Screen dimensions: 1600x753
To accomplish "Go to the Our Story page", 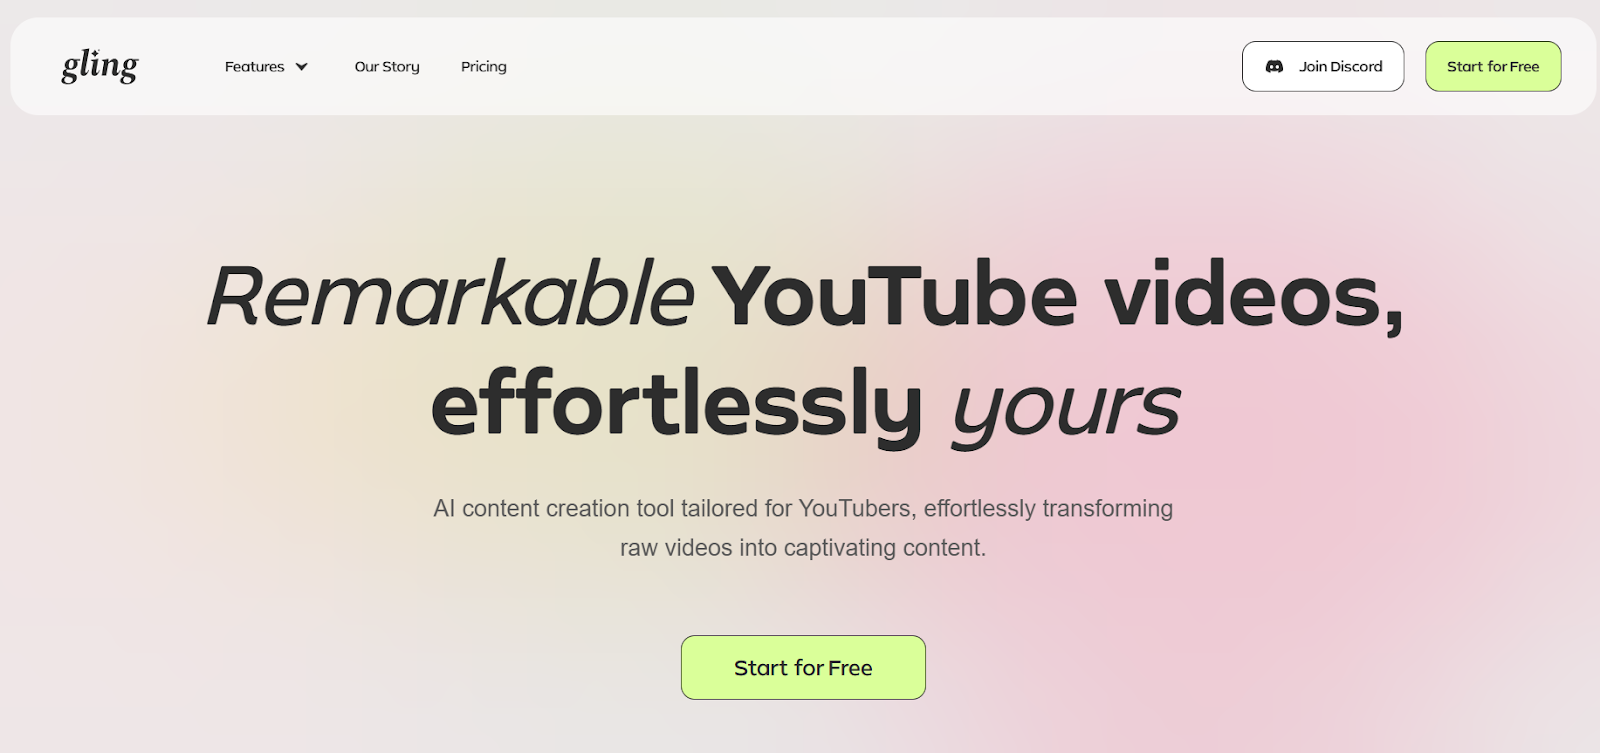I will tap(387, 67).
